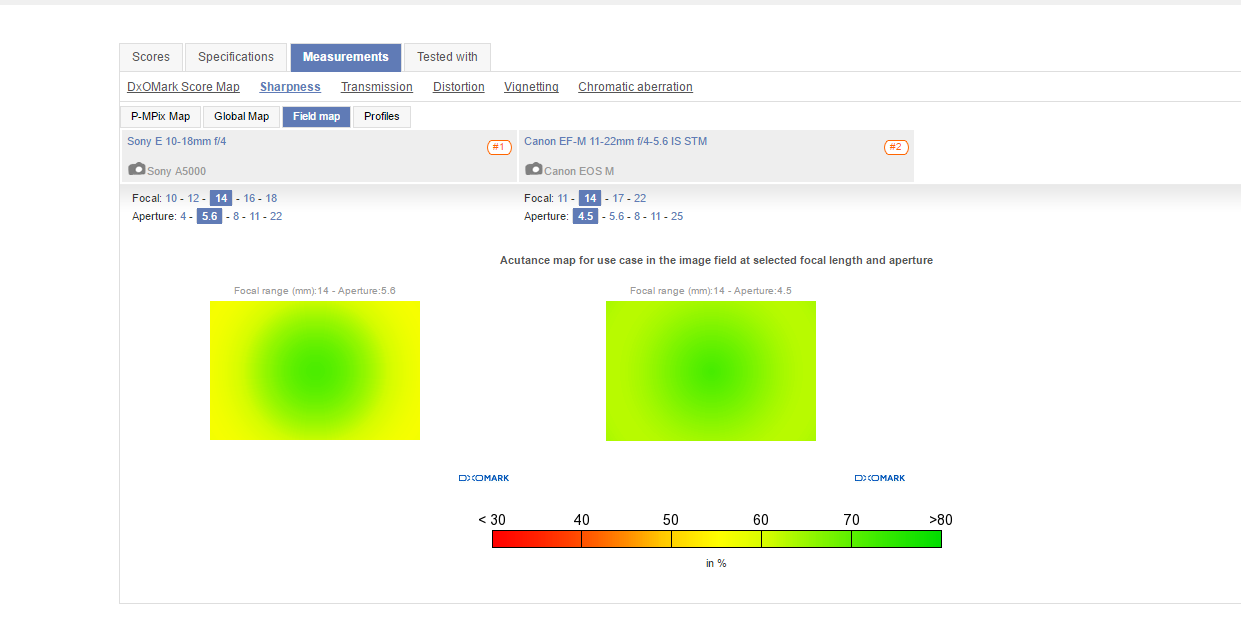Set Canon focal length to 11
Screen dimensions: 1241x619
[563, 198]
